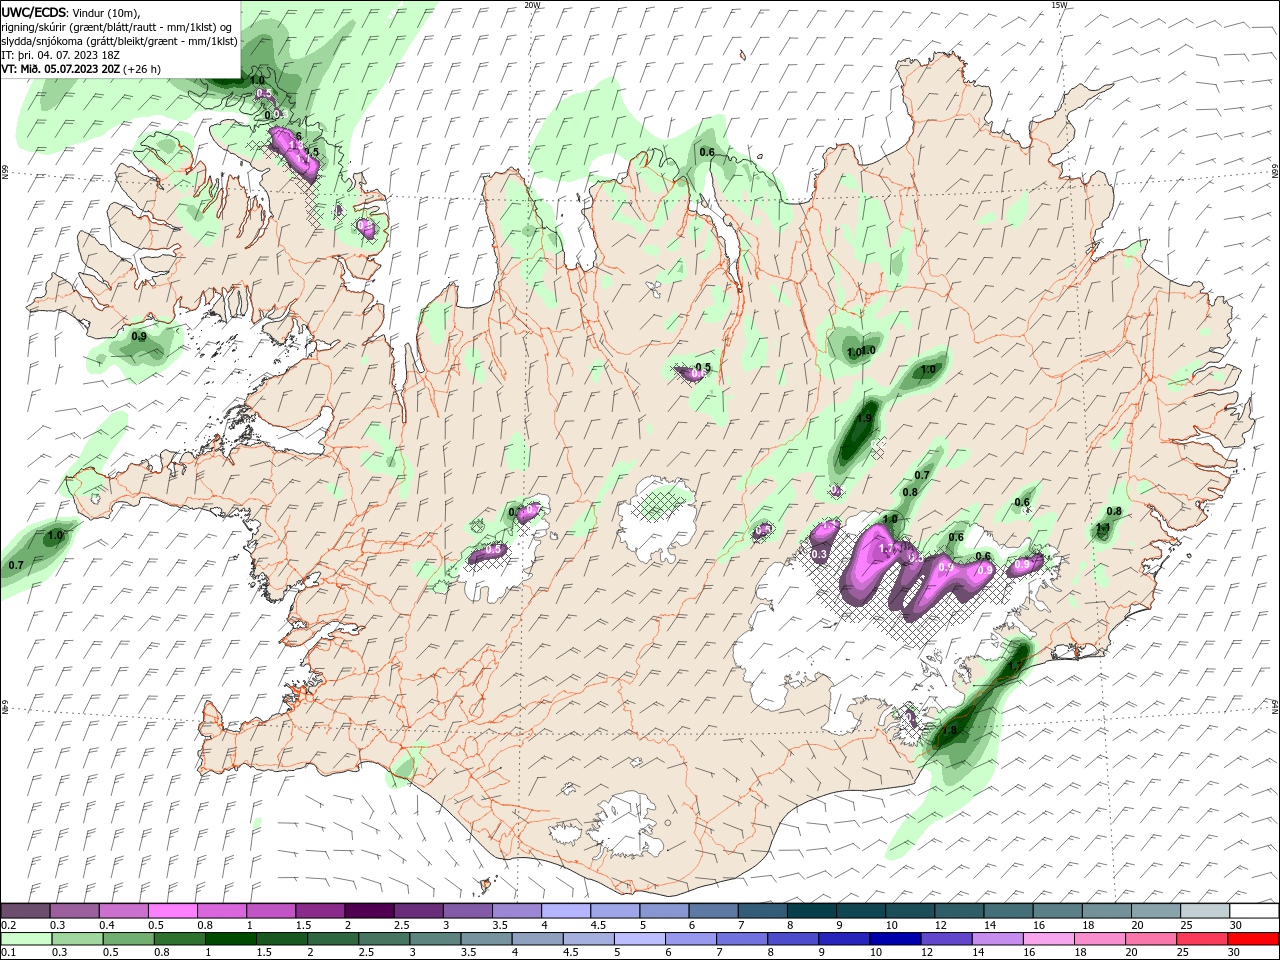Select the '1.8' value near the southeast coast

[x=948, y=731]
